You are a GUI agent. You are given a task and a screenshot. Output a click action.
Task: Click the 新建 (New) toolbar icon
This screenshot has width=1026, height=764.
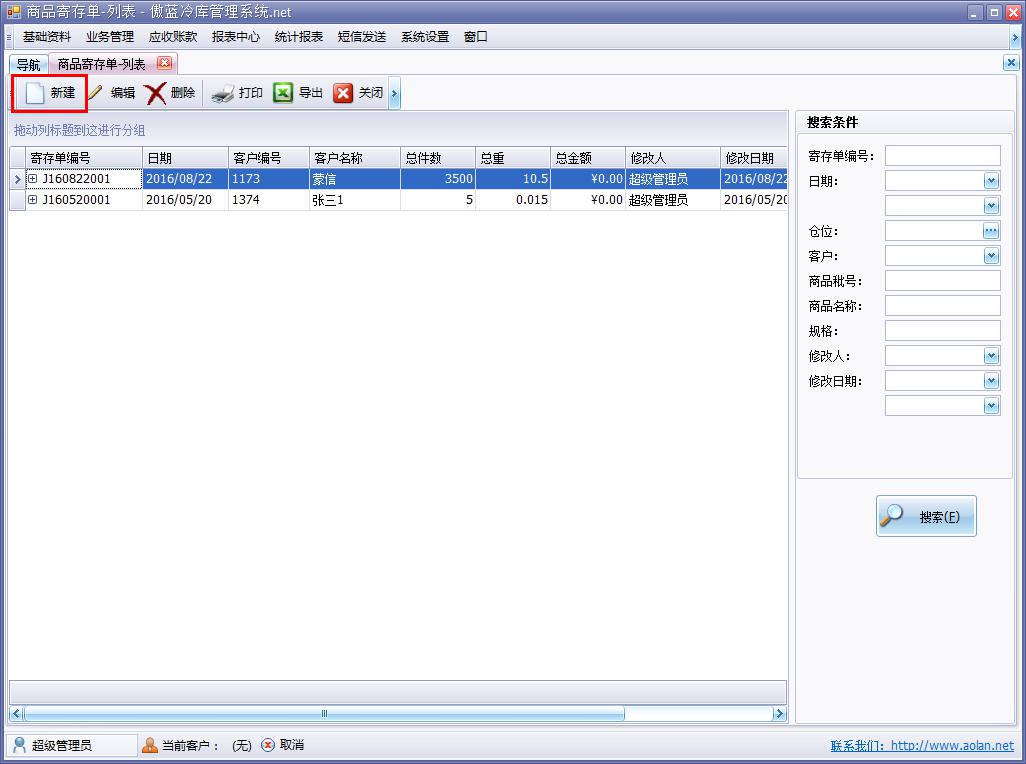coord(35,93)
